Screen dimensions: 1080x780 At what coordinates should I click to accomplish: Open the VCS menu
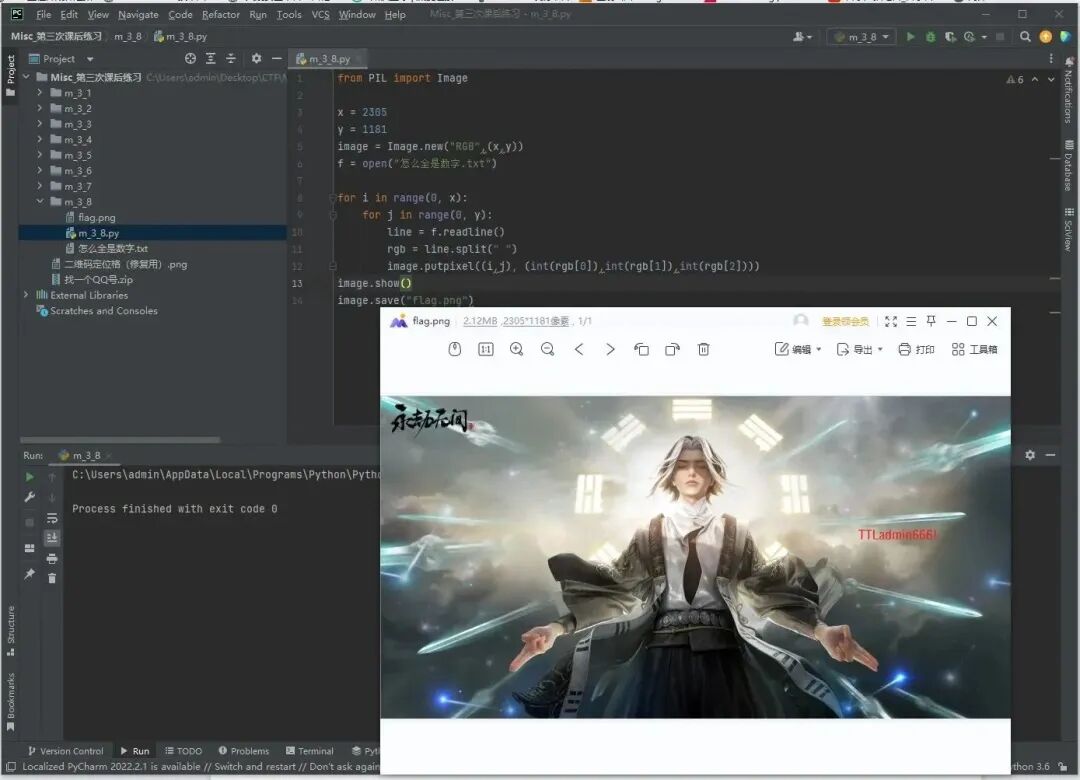click(320, 14)
